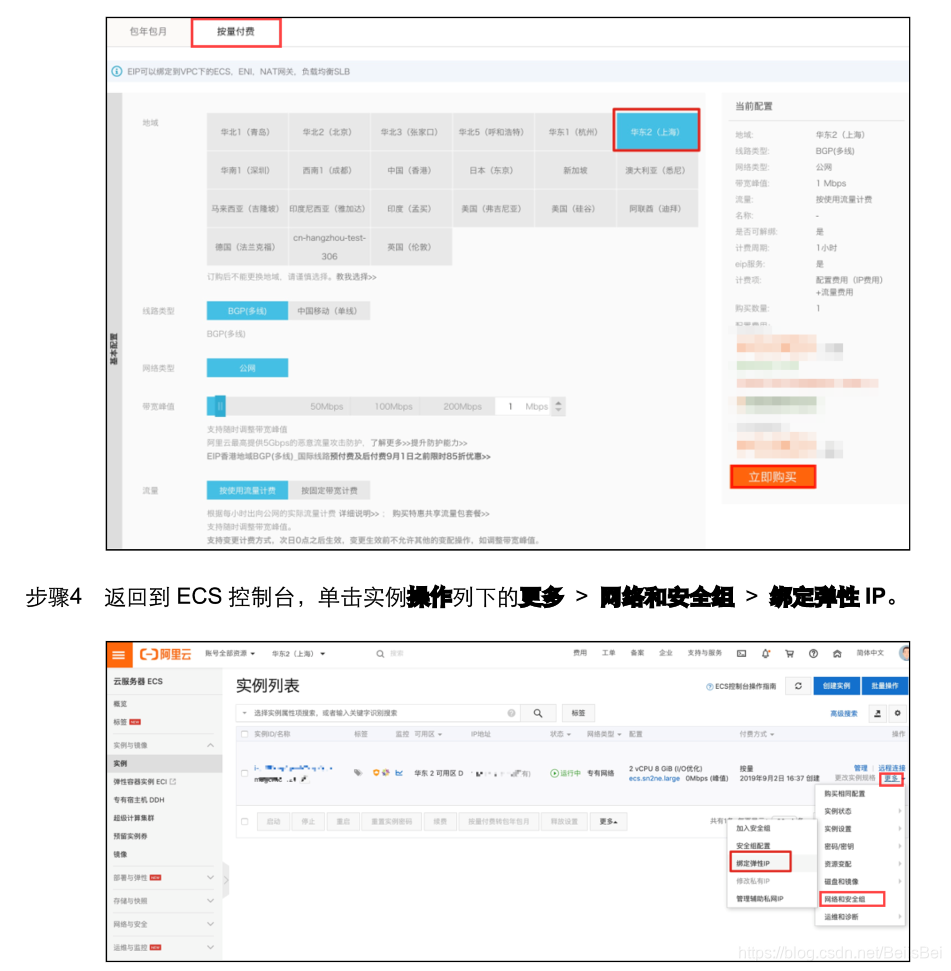The width and height of the screenshot is (951, 971).
Task: Select 按固定带宽计费 billing option
Action: pyautogui.click(x=329, y=490)
